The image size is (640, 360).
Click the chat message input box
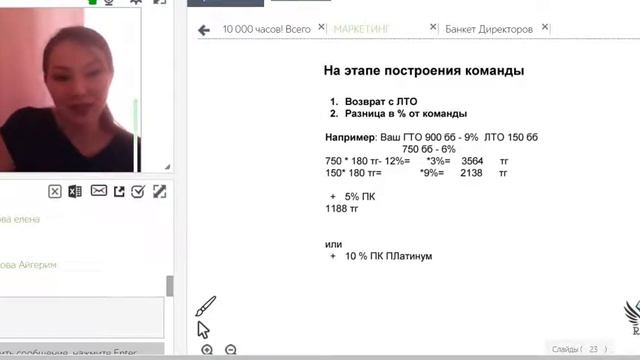(x=82, y=318)
